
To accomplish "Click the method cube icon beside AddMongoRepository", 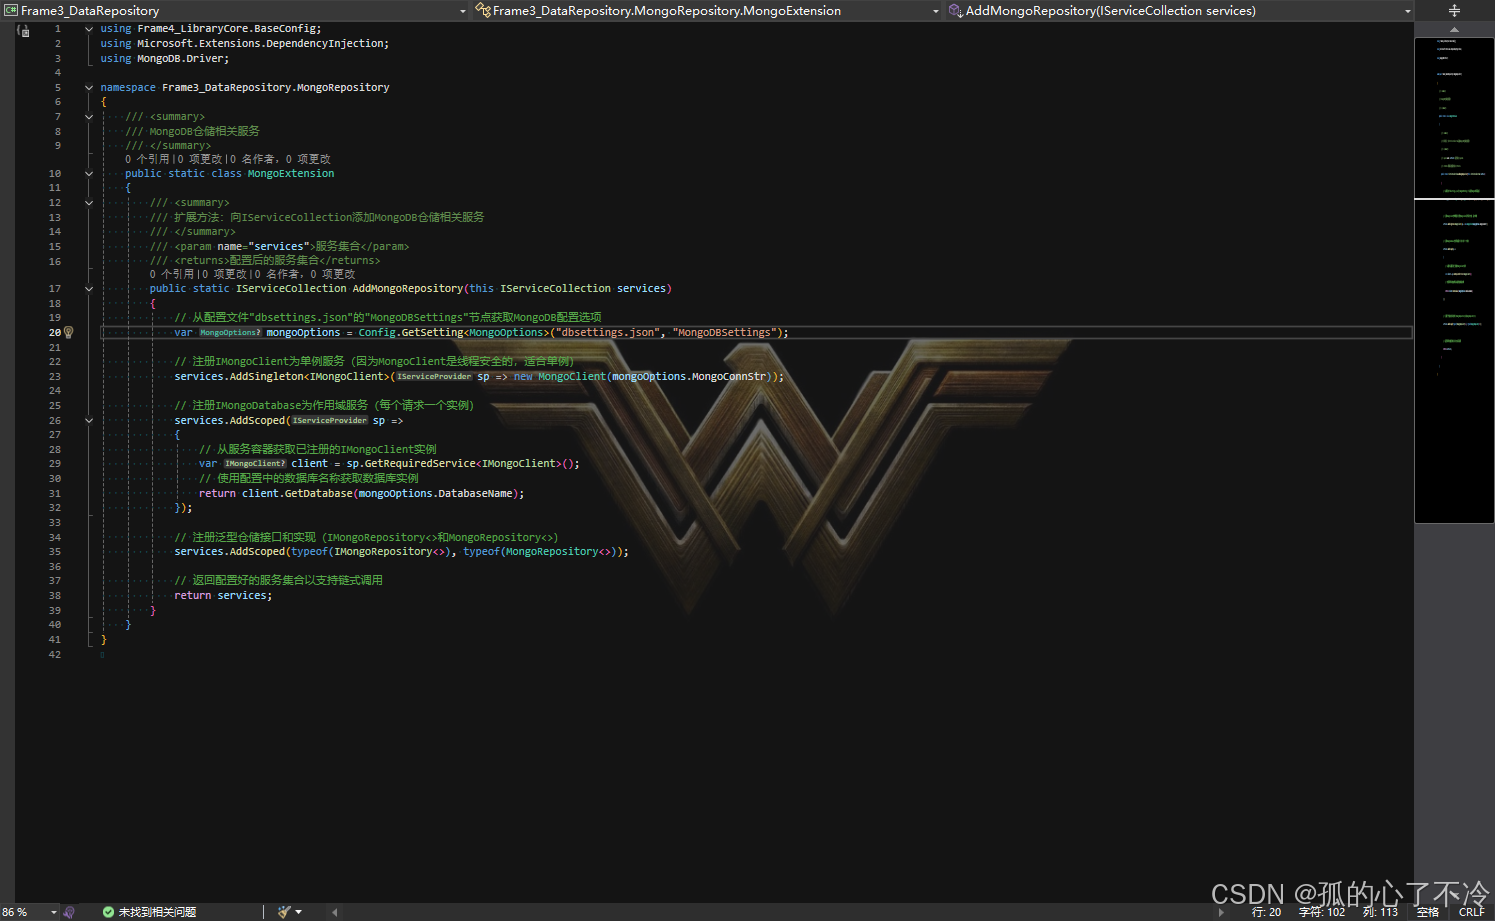I will [955, 11].
